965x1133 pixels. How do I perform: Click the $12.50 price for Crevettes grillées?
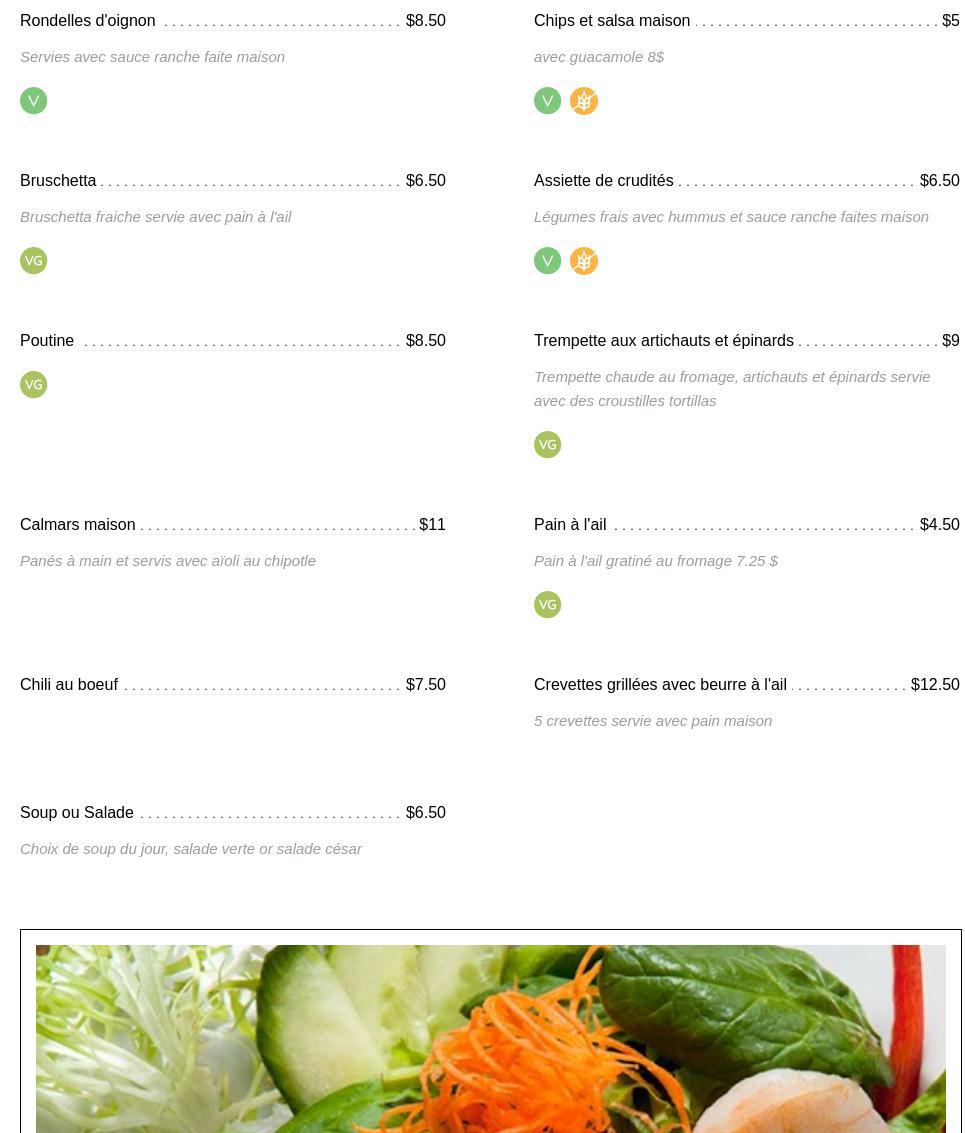(x=935, y=684)
